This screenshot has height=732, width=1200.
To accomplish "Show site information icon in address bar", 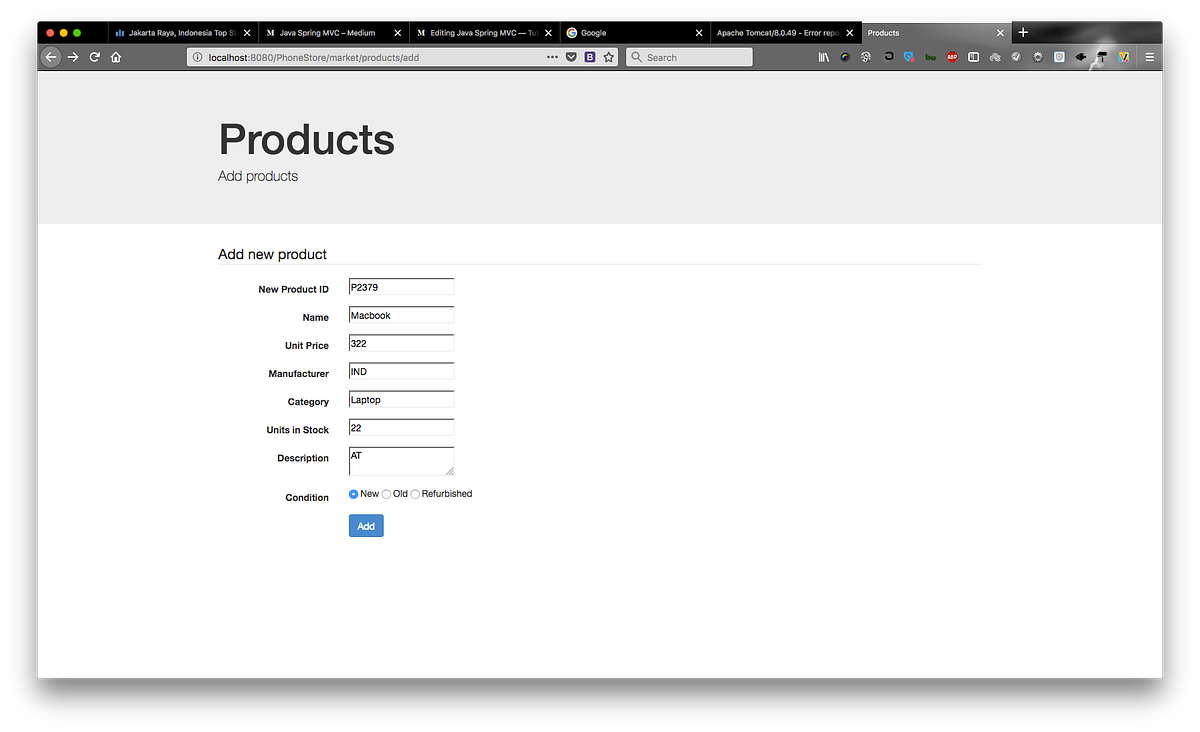I will point(197,57).
